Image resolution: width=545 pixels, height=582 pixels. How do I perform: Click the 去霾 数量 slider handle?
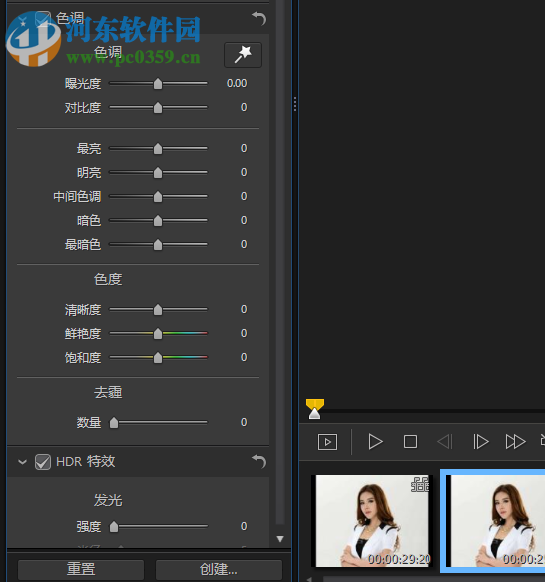pyautogui.click(x=114, y=422)
